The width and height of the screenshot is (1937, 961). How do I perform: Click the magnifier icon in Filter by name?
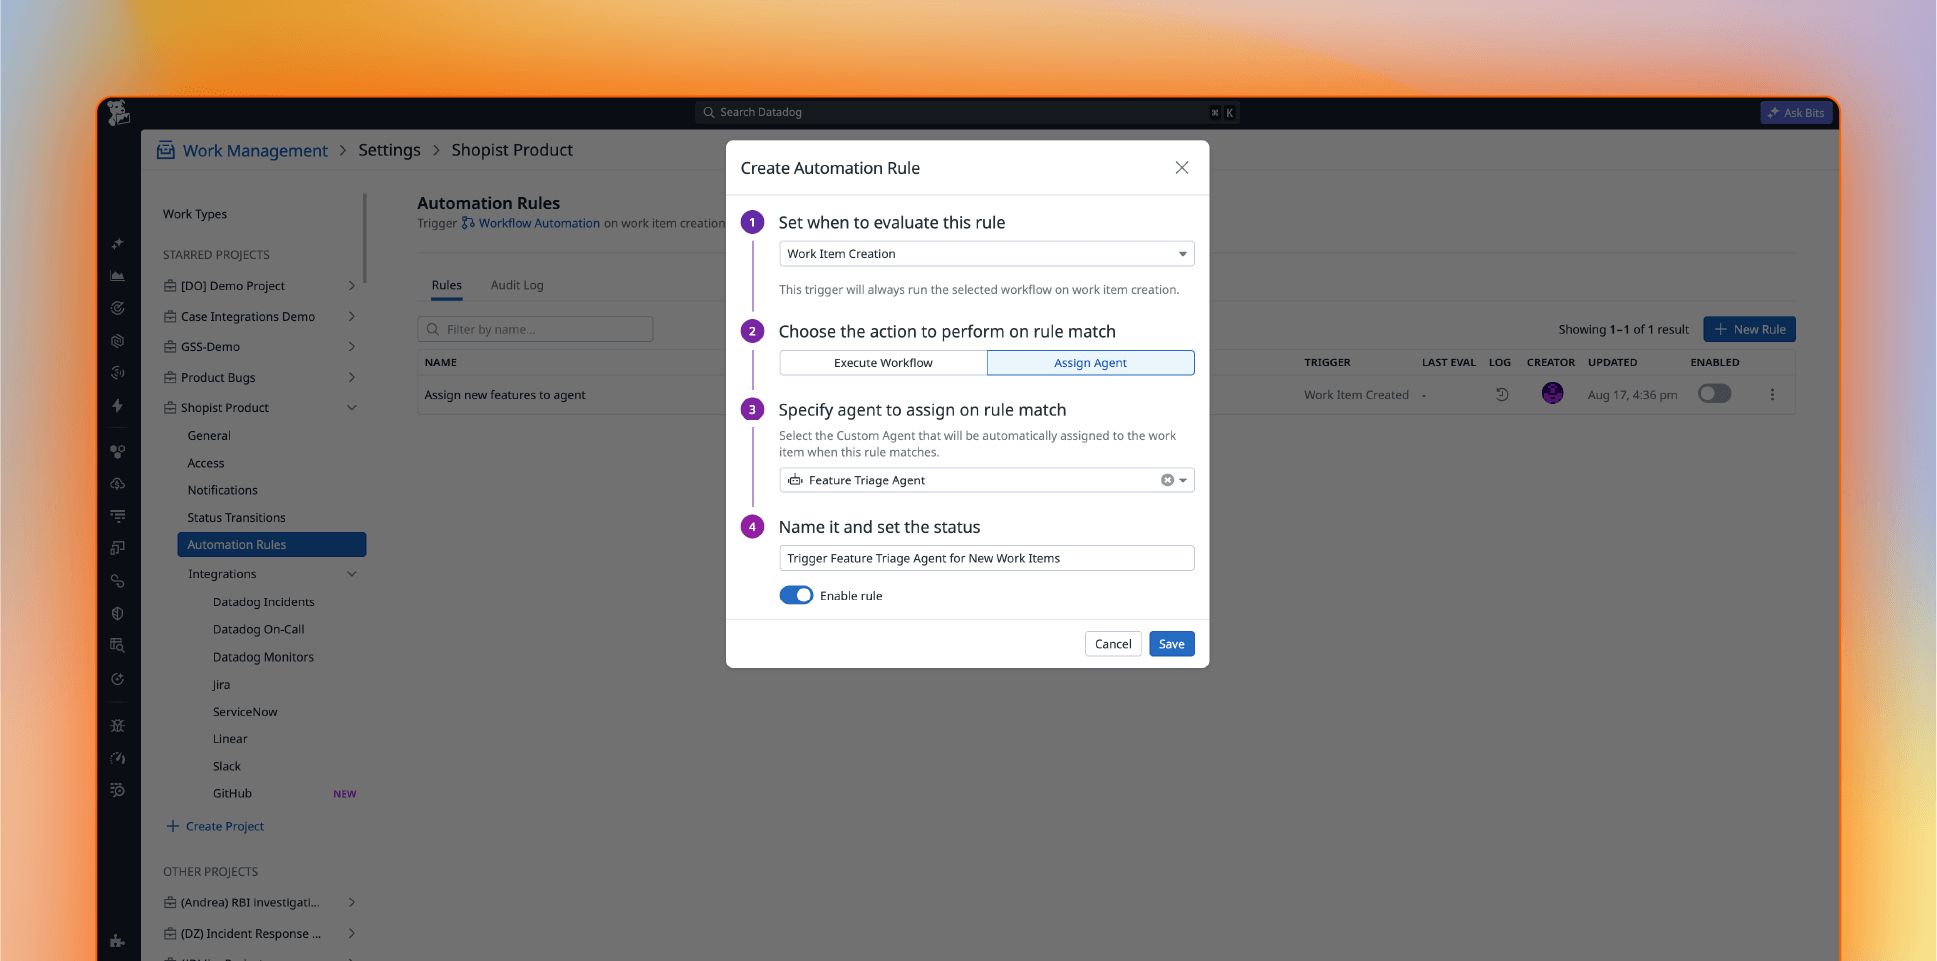[x=433, y=329]
